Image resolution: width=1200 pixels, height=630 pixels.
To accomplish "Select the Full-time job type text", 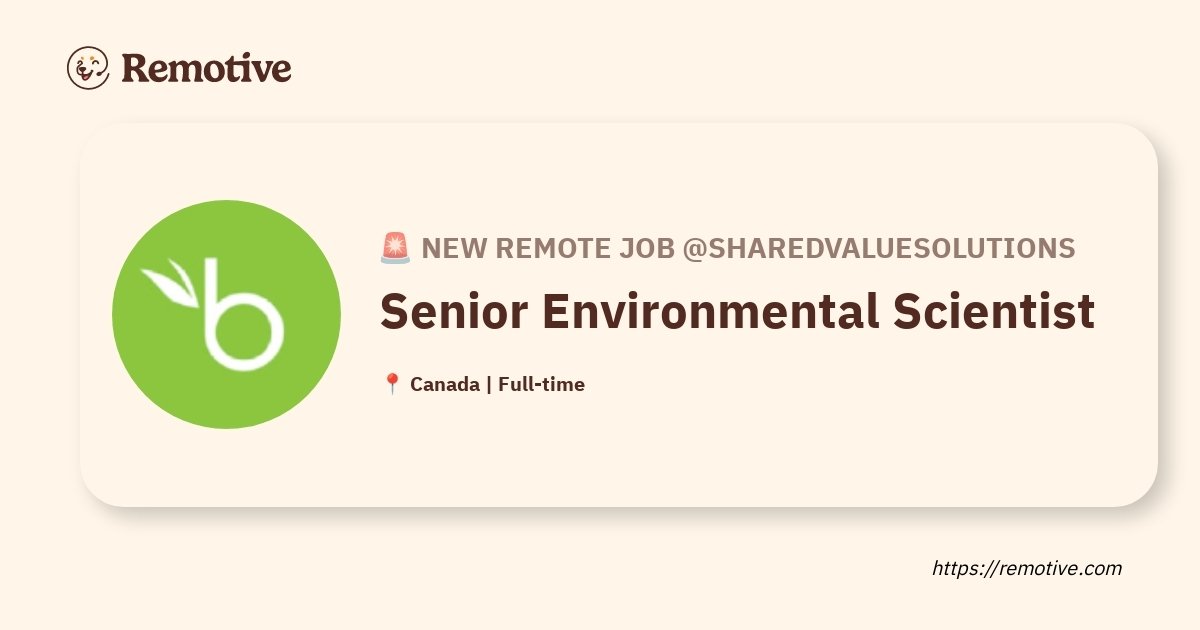I will (x=541, y=384).
